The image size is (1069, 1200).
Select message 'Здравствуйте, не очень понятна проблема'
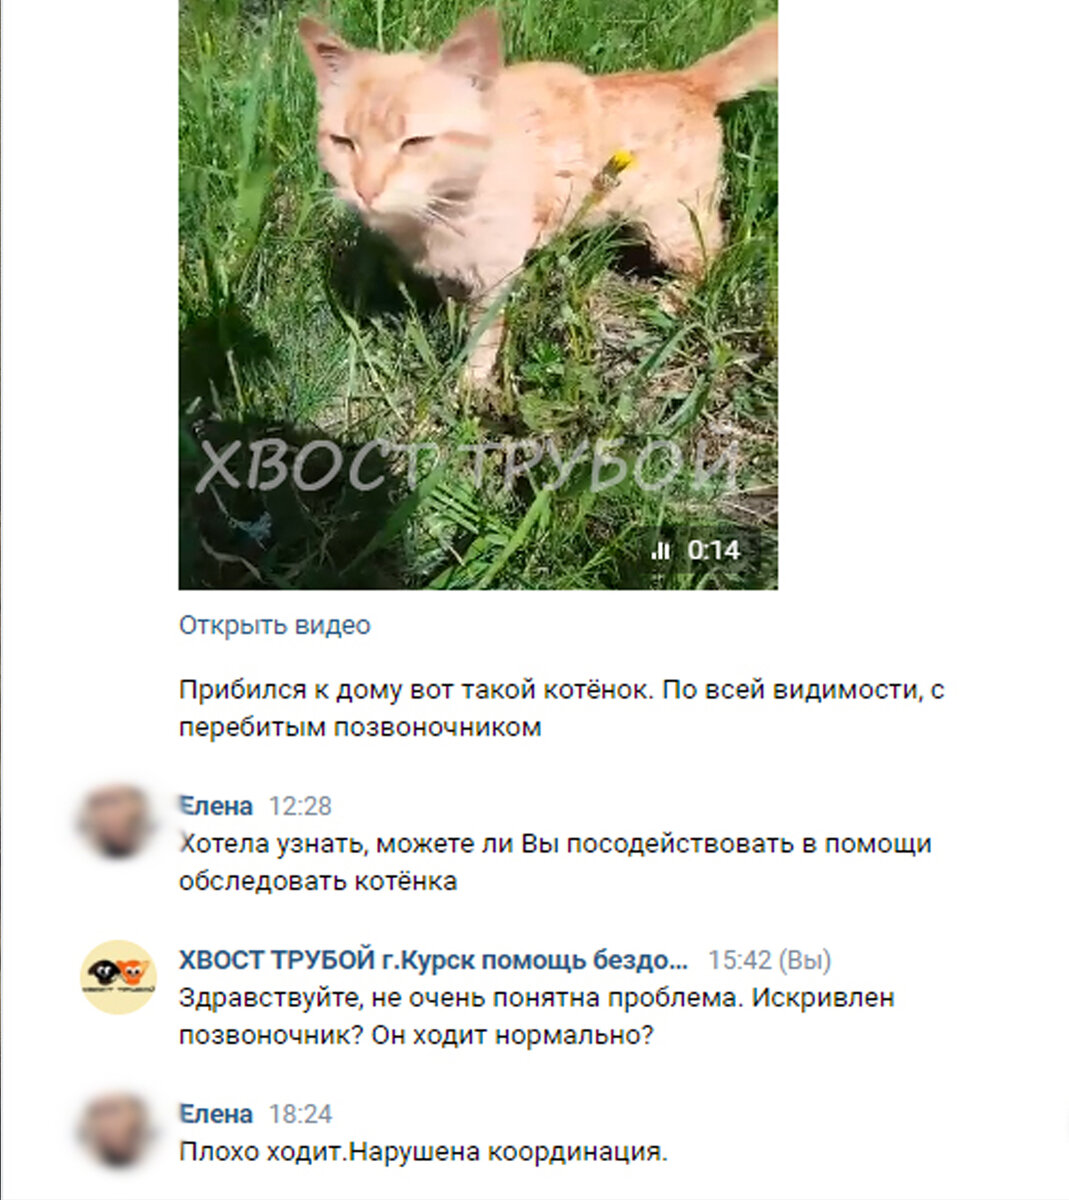537,1016
